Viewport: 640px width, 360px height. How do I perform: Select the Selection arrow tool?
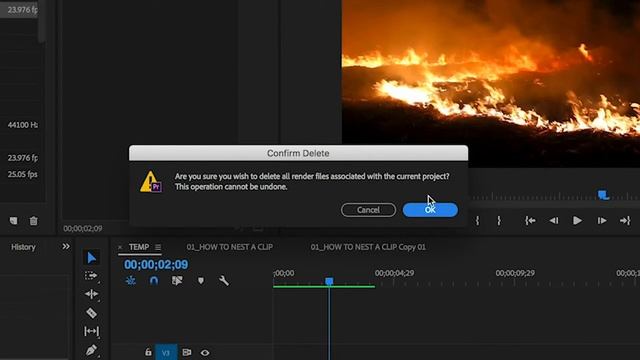pyautogui.click(x=91, y=258)
